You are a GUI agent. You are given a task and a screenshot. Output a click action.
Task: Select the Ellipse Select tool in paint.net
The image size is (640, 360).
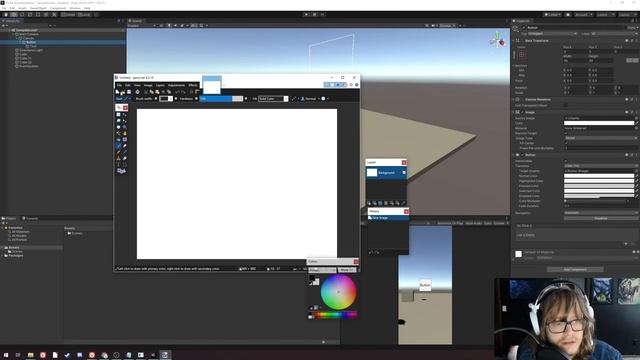(118, 127)
